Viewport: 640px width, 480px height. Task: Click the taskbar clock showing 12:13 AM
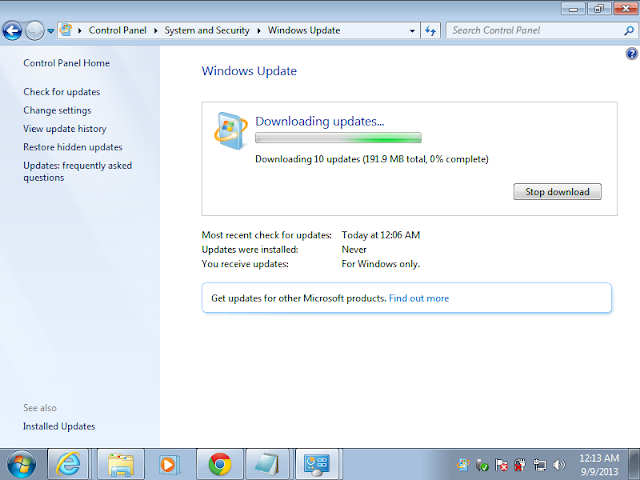pos(599,464)
